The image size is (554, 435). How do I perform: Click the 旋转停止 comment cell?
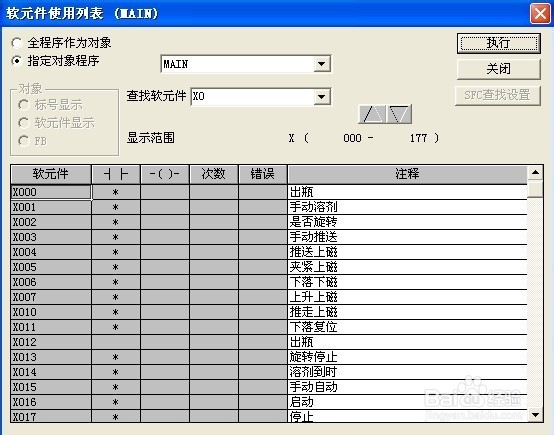click(x=407, y=357)
